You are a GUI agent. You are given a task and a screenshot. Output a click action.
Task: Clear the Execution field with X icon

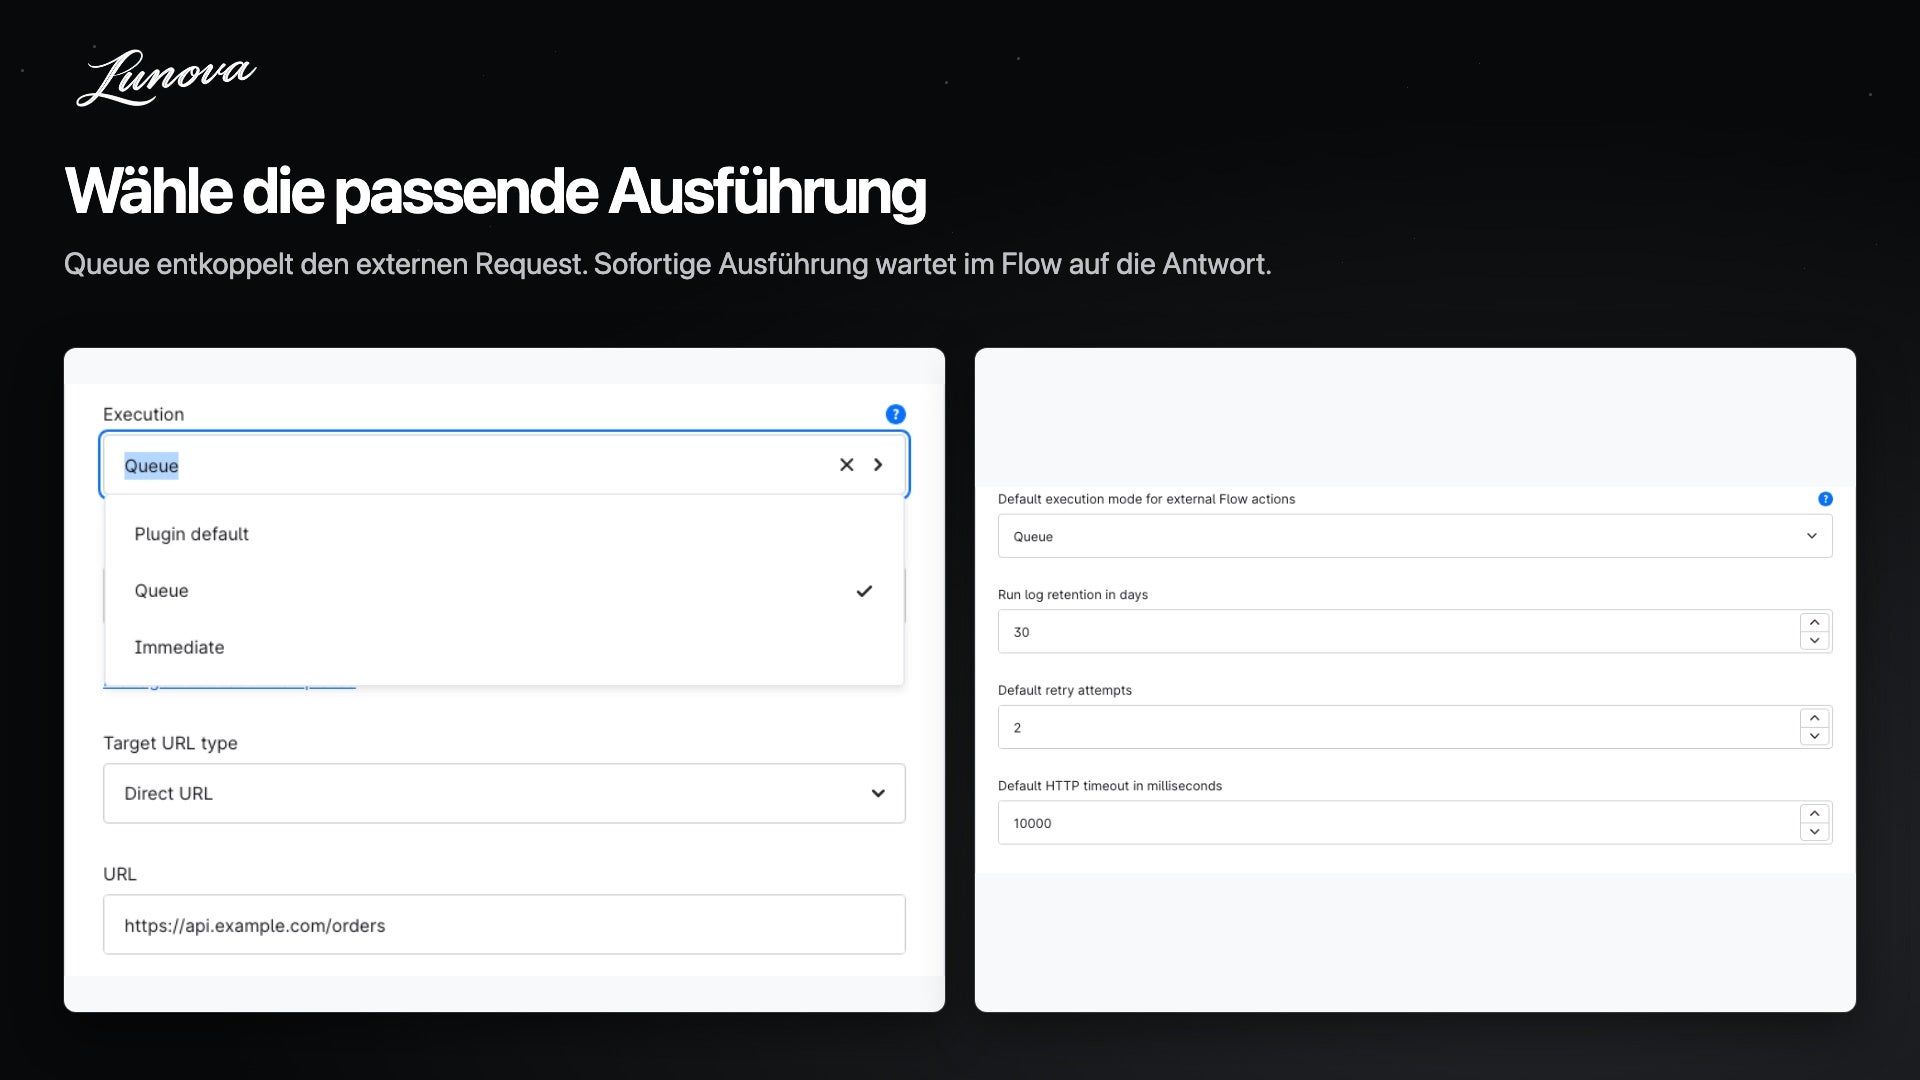coord(846,465)
